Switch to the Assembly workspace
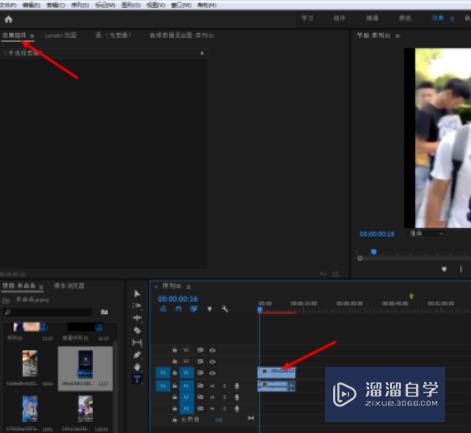The image size is (471, 433). click(339, 18)
